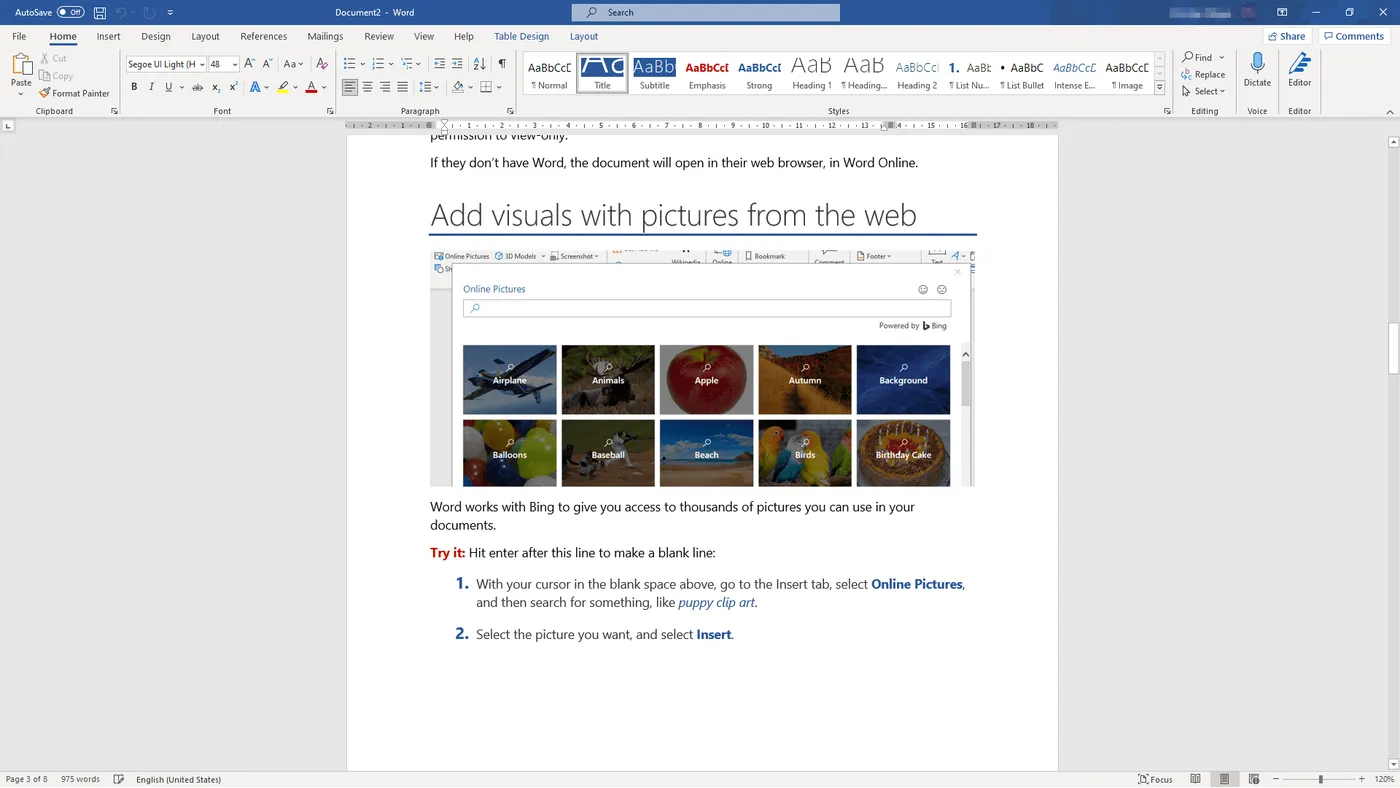Justify the paragraph text
1400x788 pixels.
402,87
